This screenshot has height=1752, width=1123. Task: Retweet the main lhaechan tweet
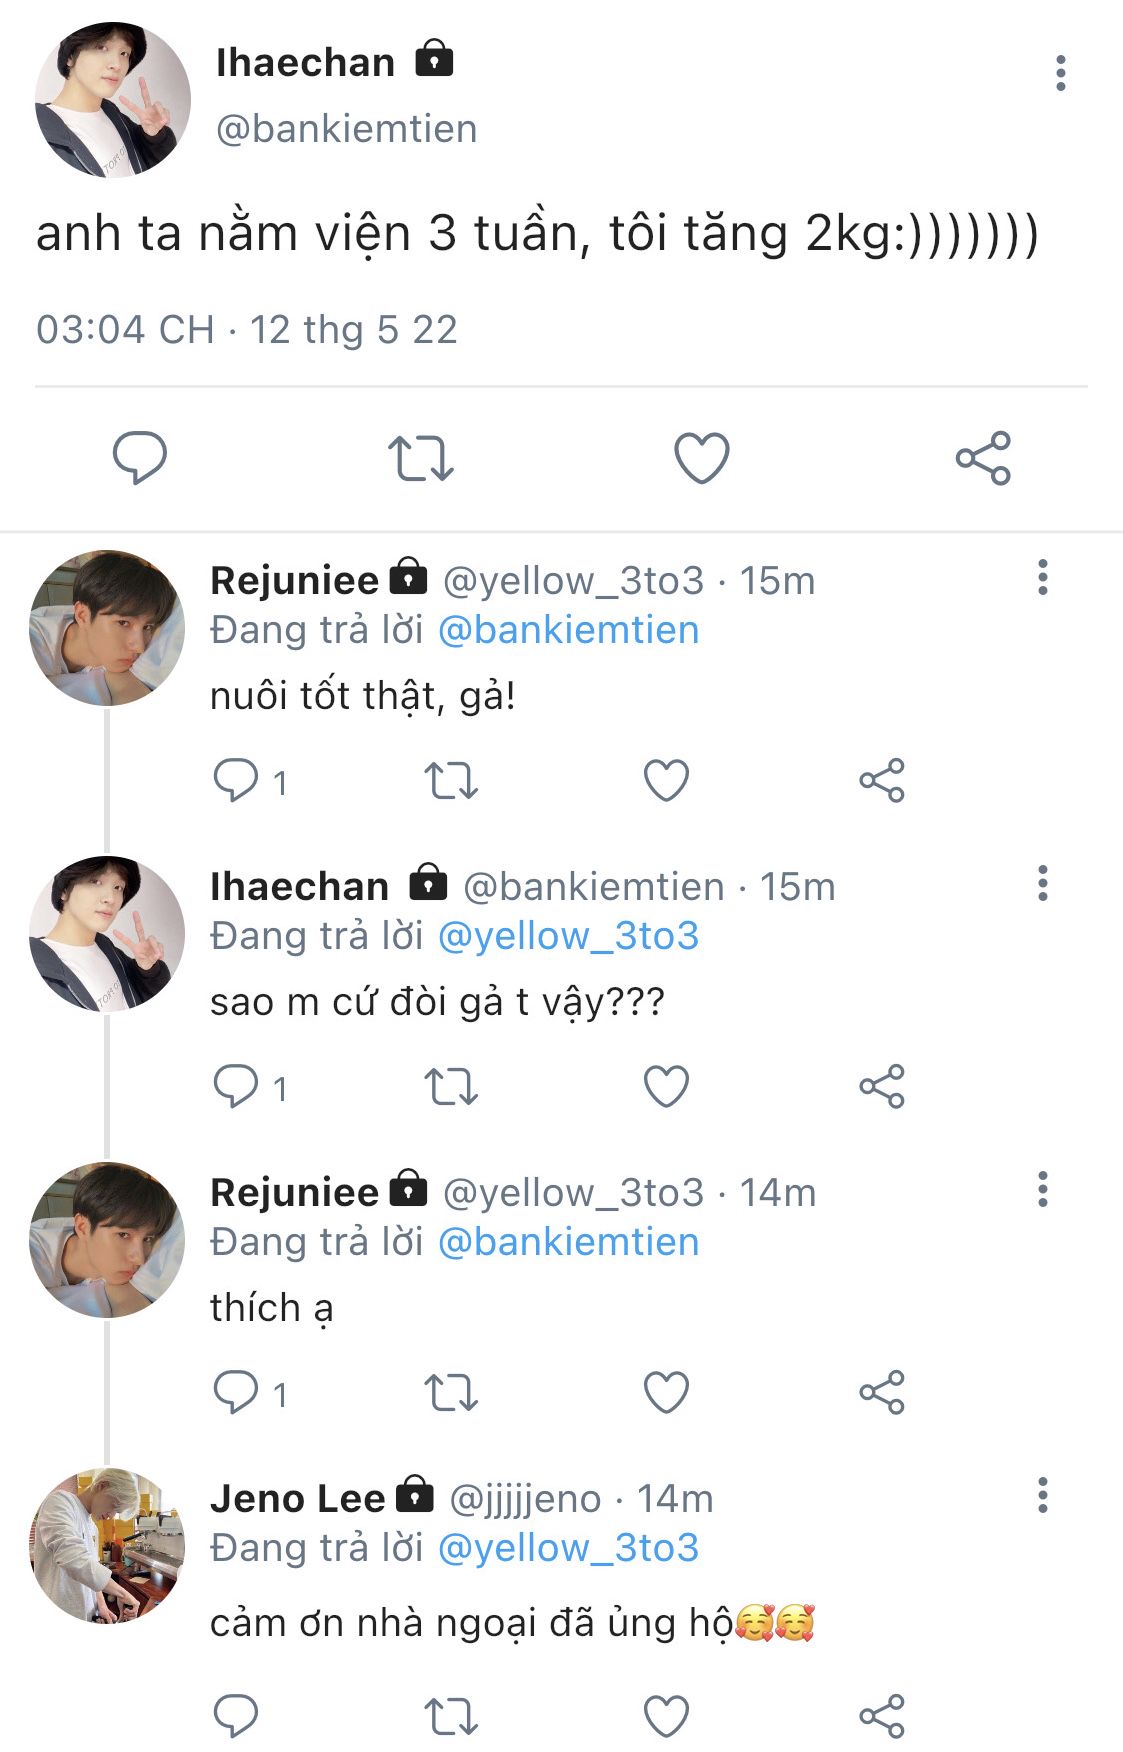point(420,458)
